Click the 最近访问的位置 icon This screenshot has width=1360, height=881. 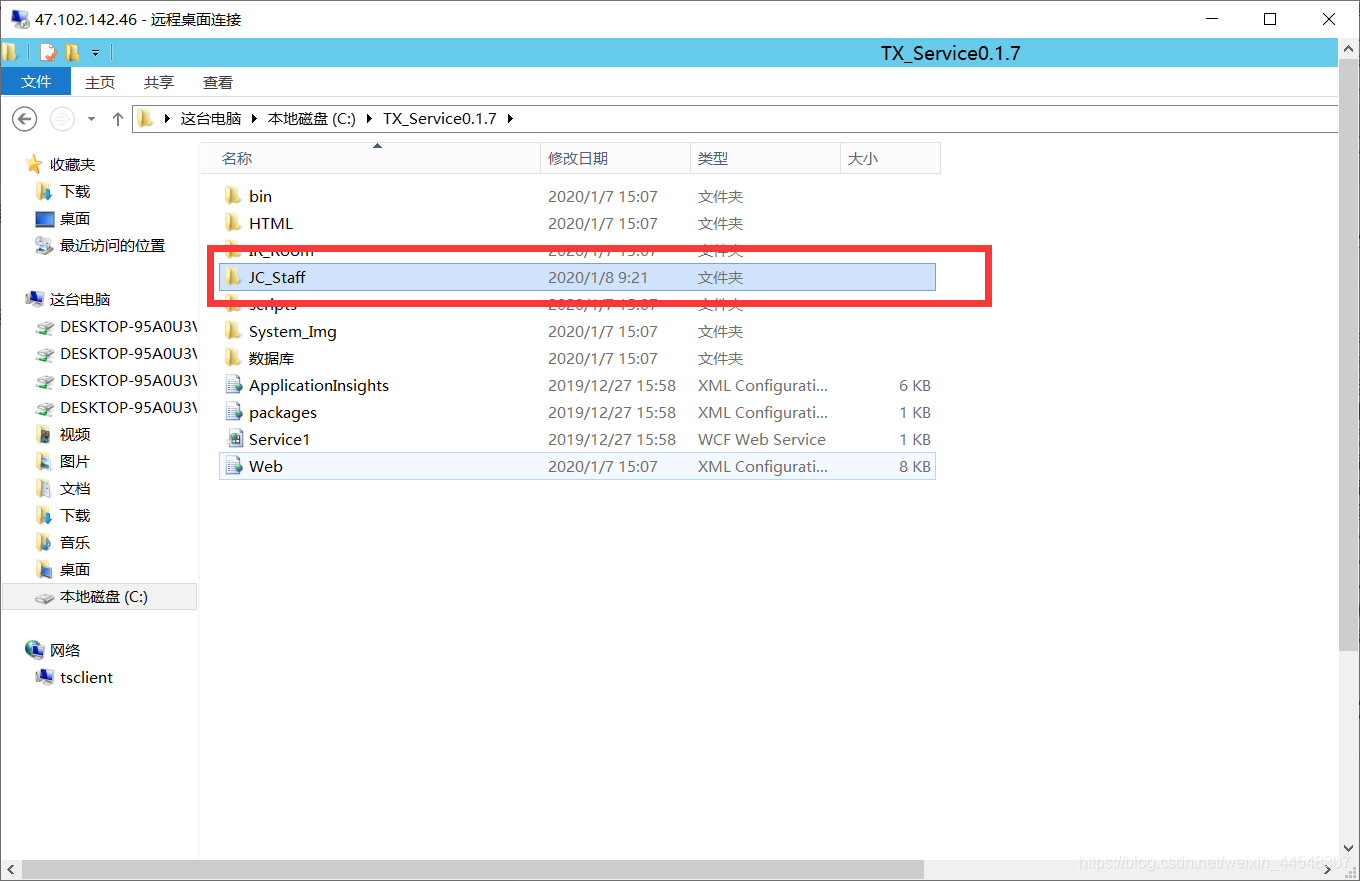tap(44, 245)
